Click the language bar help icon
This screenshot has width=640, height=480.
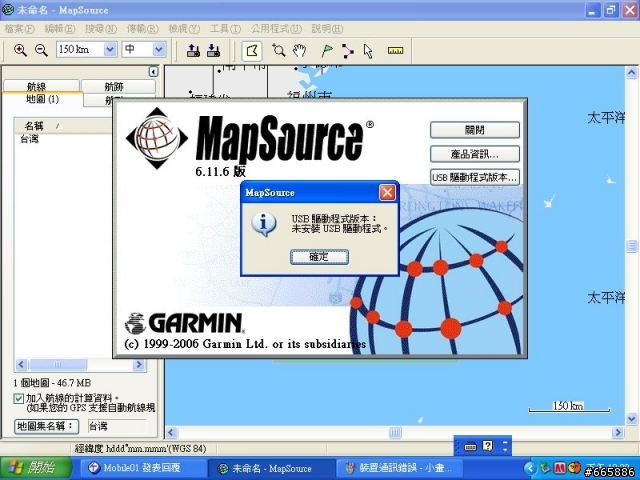coord(488,446)
